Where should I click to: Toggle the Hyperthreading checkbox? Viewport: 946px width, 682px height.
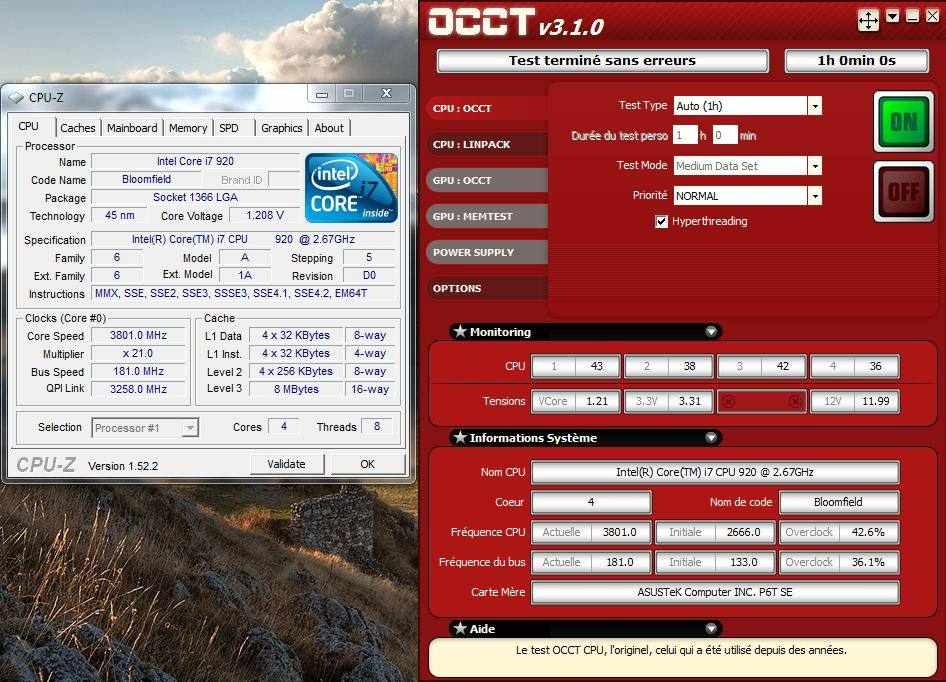pos(661,221)
